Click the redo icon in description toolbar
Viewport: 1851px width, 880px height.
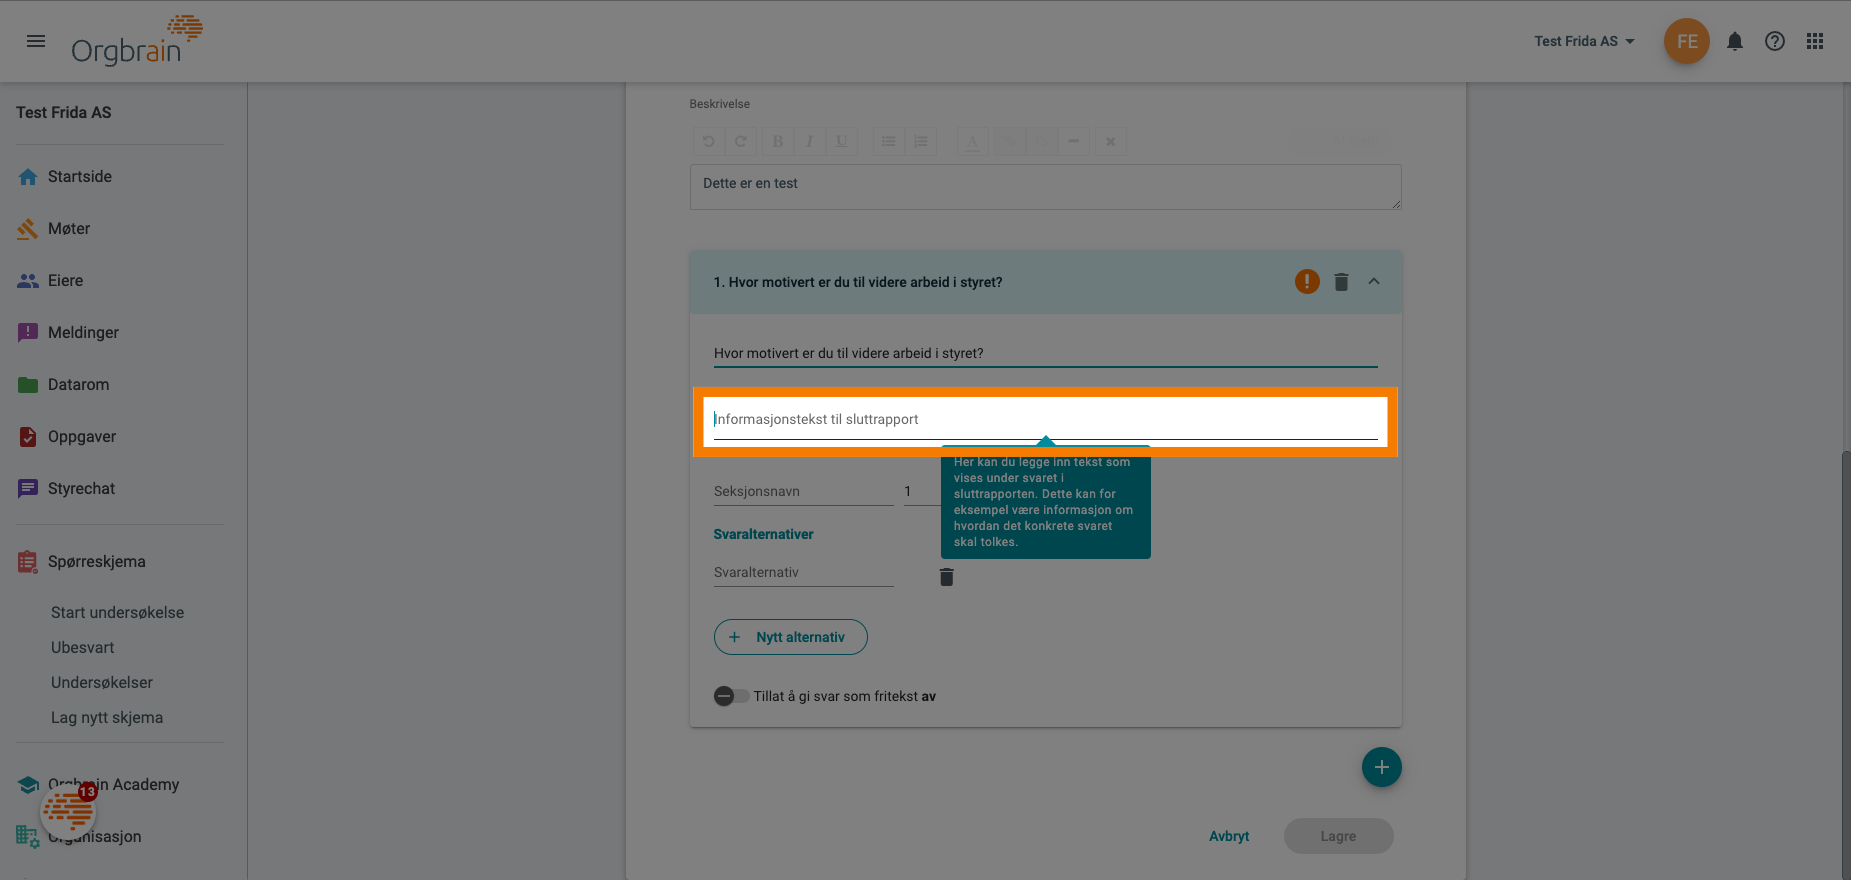tap(740, 141)
